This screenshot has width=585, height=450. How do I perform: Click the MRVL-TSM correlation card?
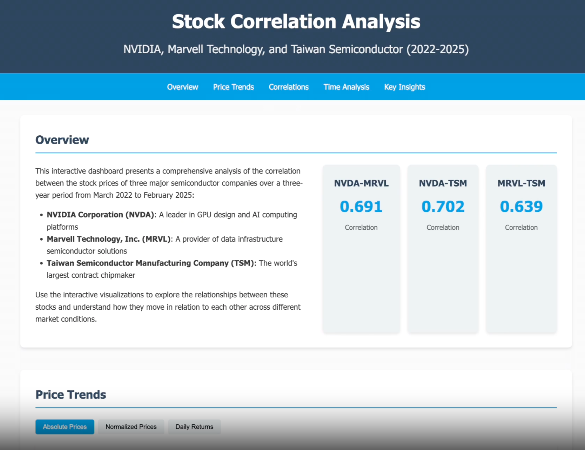pos(521,249)
